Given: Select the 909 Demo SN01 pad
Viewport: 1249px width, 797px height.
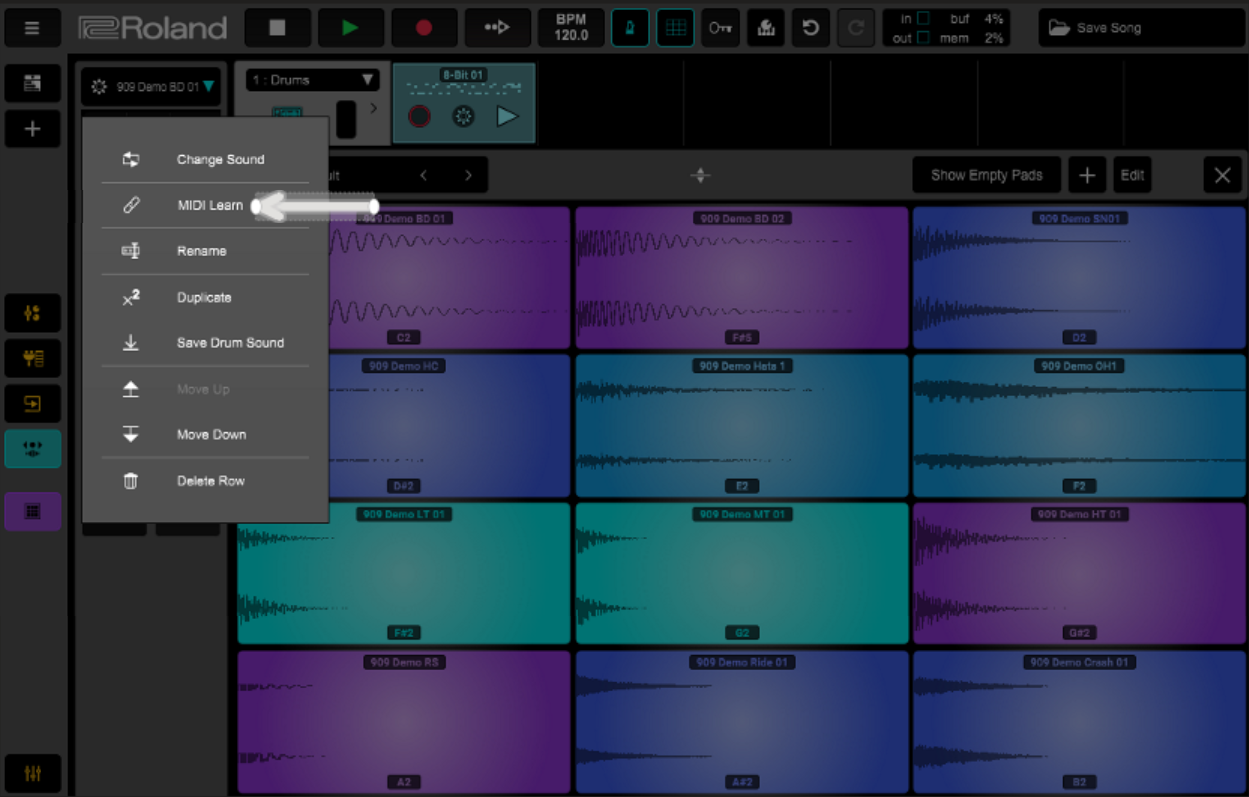Looking at the screenshot, I should (x=1079, y=278).
